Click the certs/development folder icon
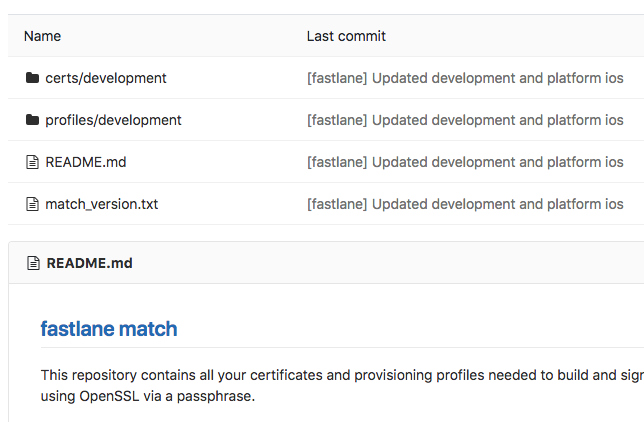 click(32, 78)
